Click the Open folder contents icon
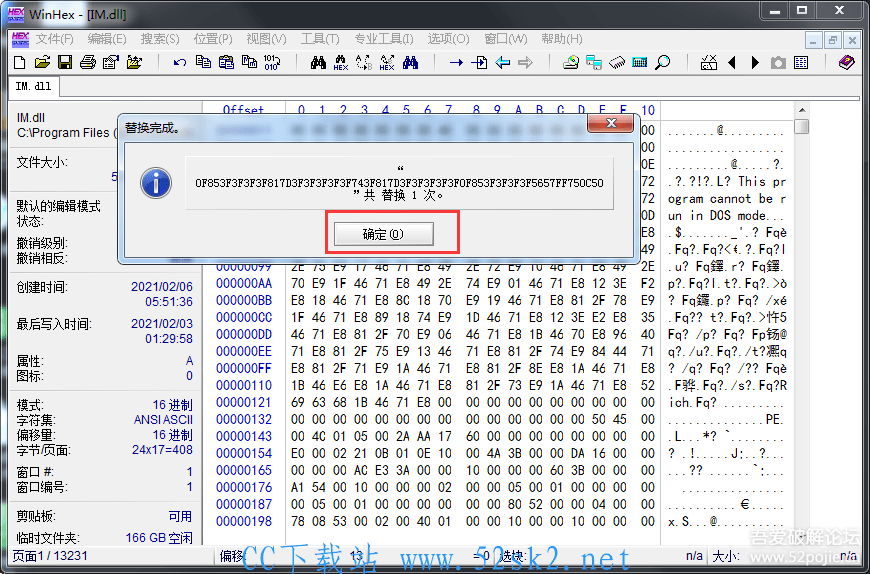The height and width of the screenshot is (574, 870). [x=134, y=62]
